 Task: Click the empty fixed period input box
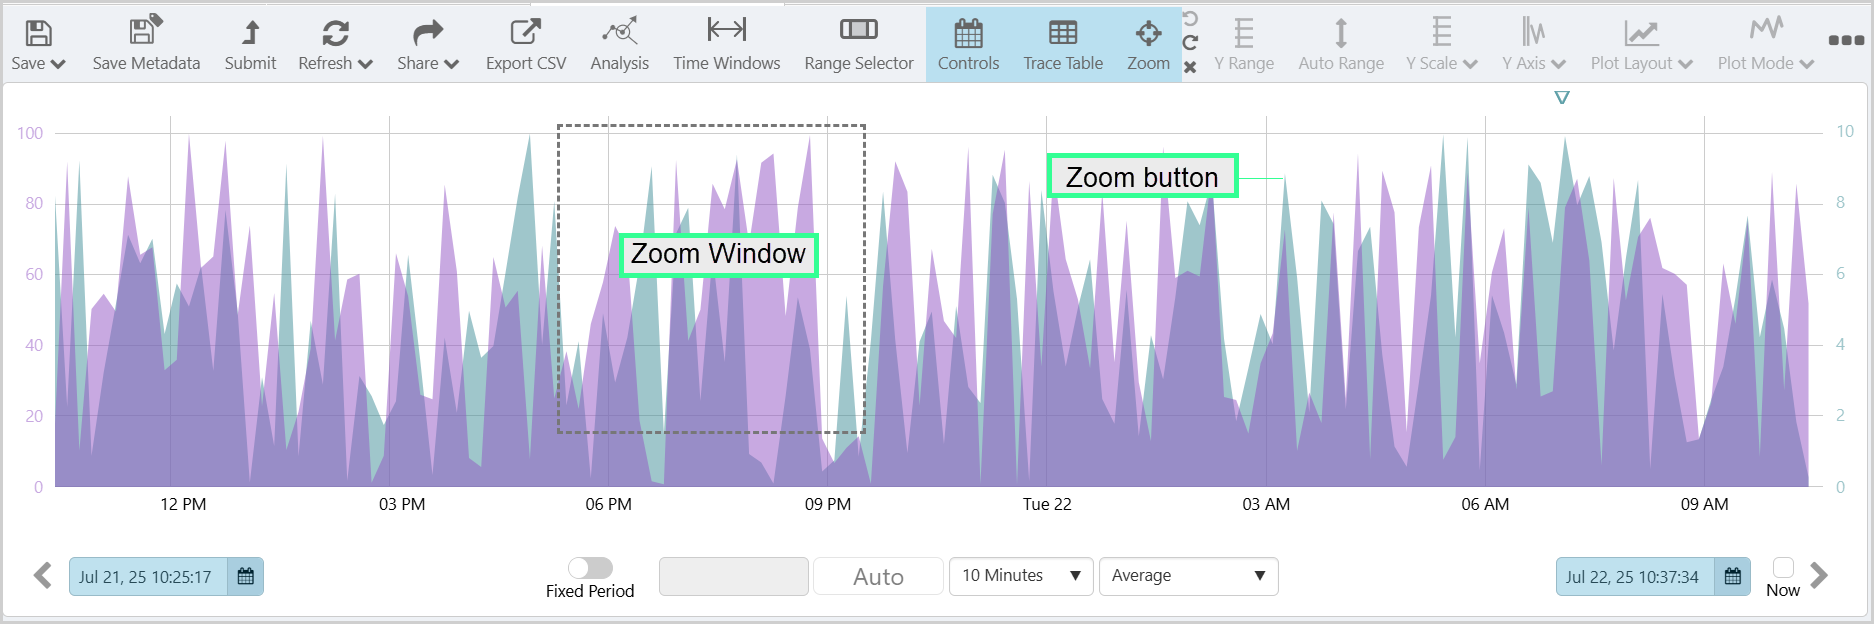[x=734, y=577]
